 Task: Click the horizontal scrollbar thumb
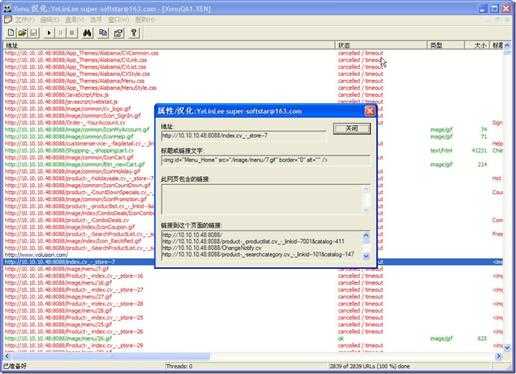pyautogui.click(x=110, y=356)
